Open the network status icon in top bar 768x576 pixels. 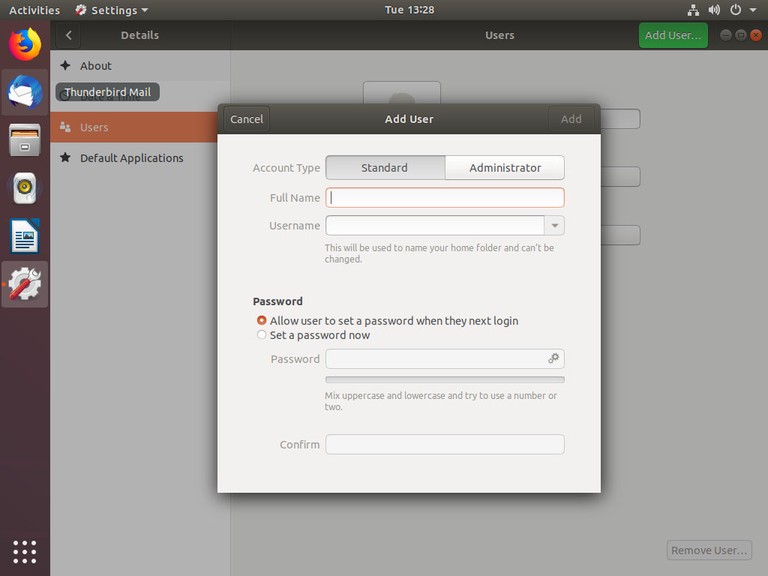[x=693, y=10]
